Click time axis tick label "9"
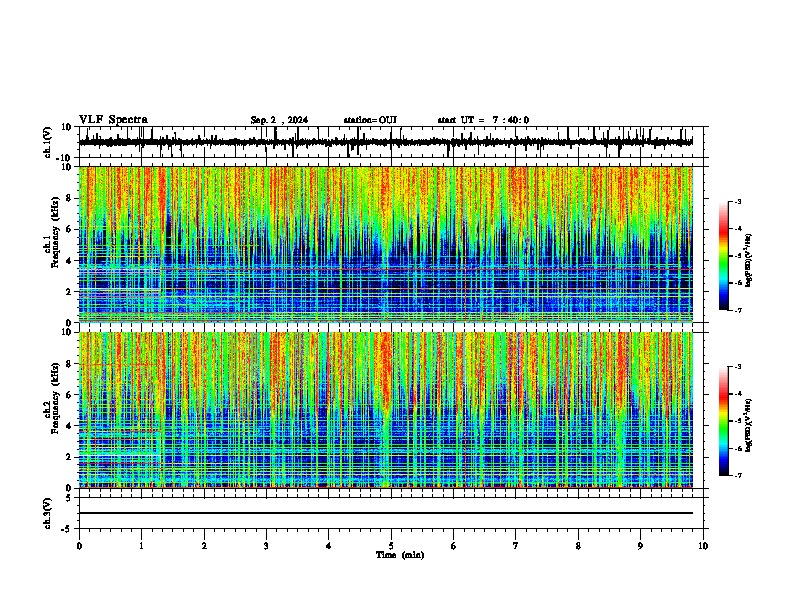 pos(640,546)
